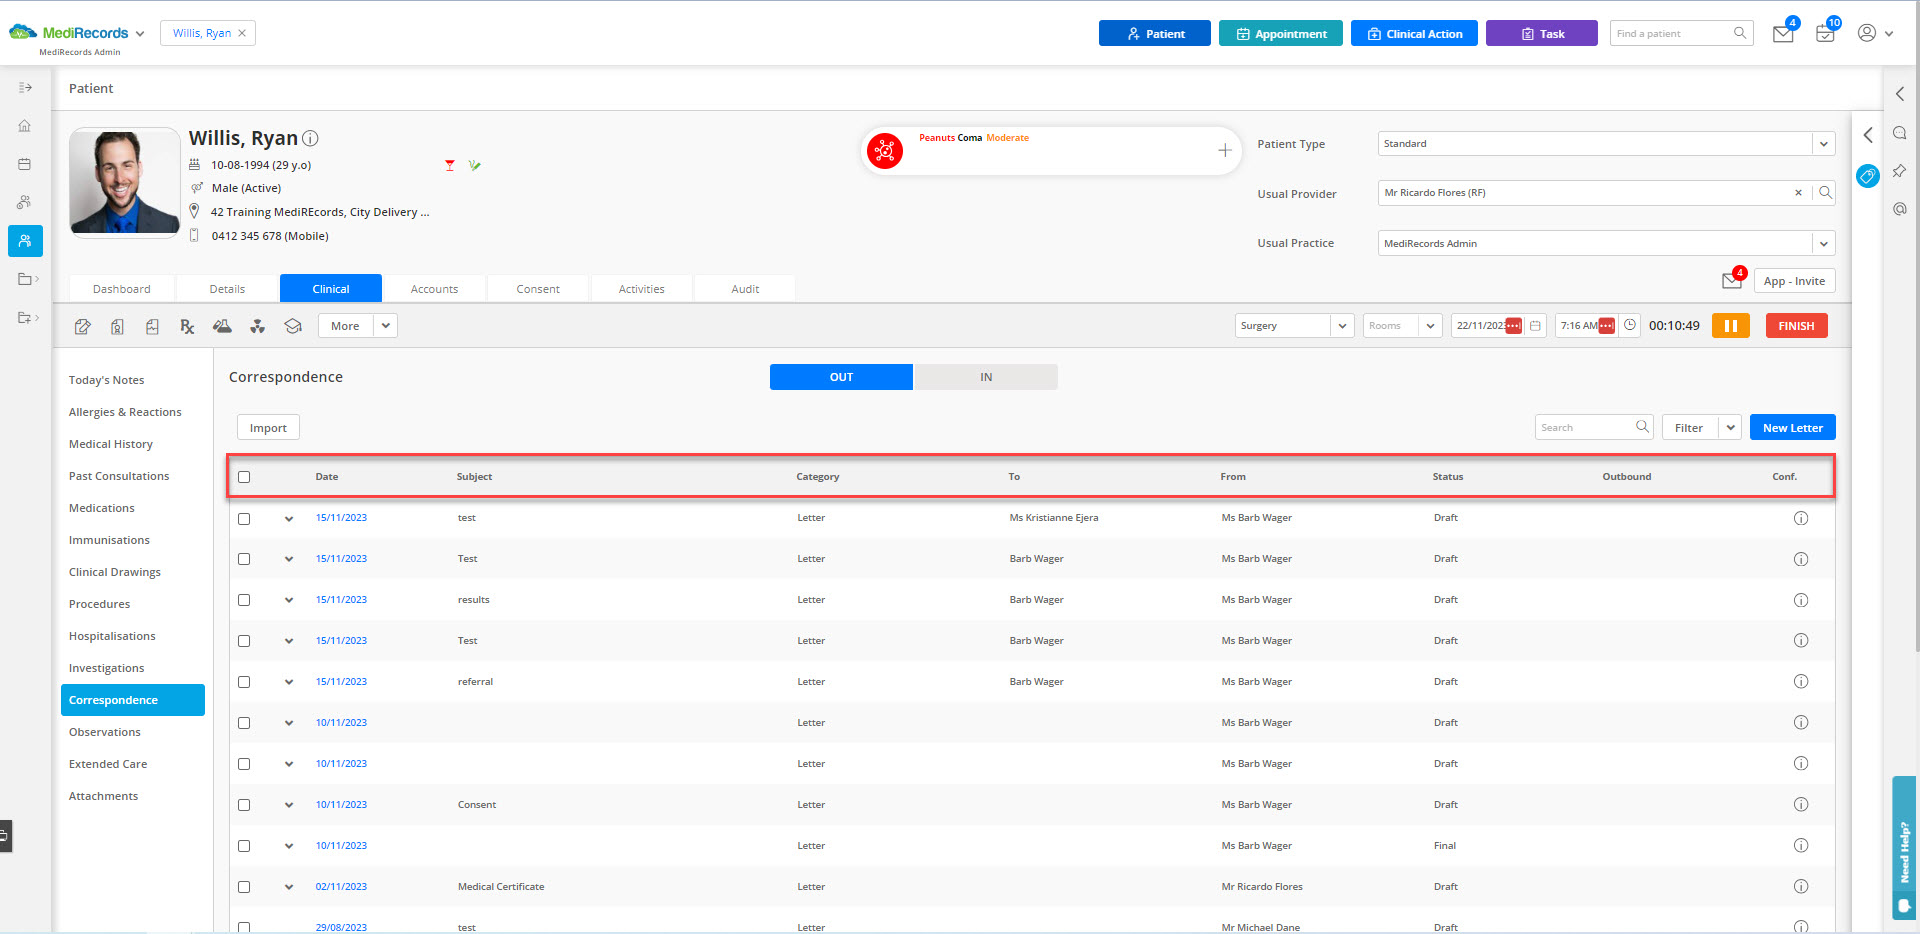The image size is (1920, 934).
Task: Open the Filter dropdown arrow
Action: (1730, 427)
